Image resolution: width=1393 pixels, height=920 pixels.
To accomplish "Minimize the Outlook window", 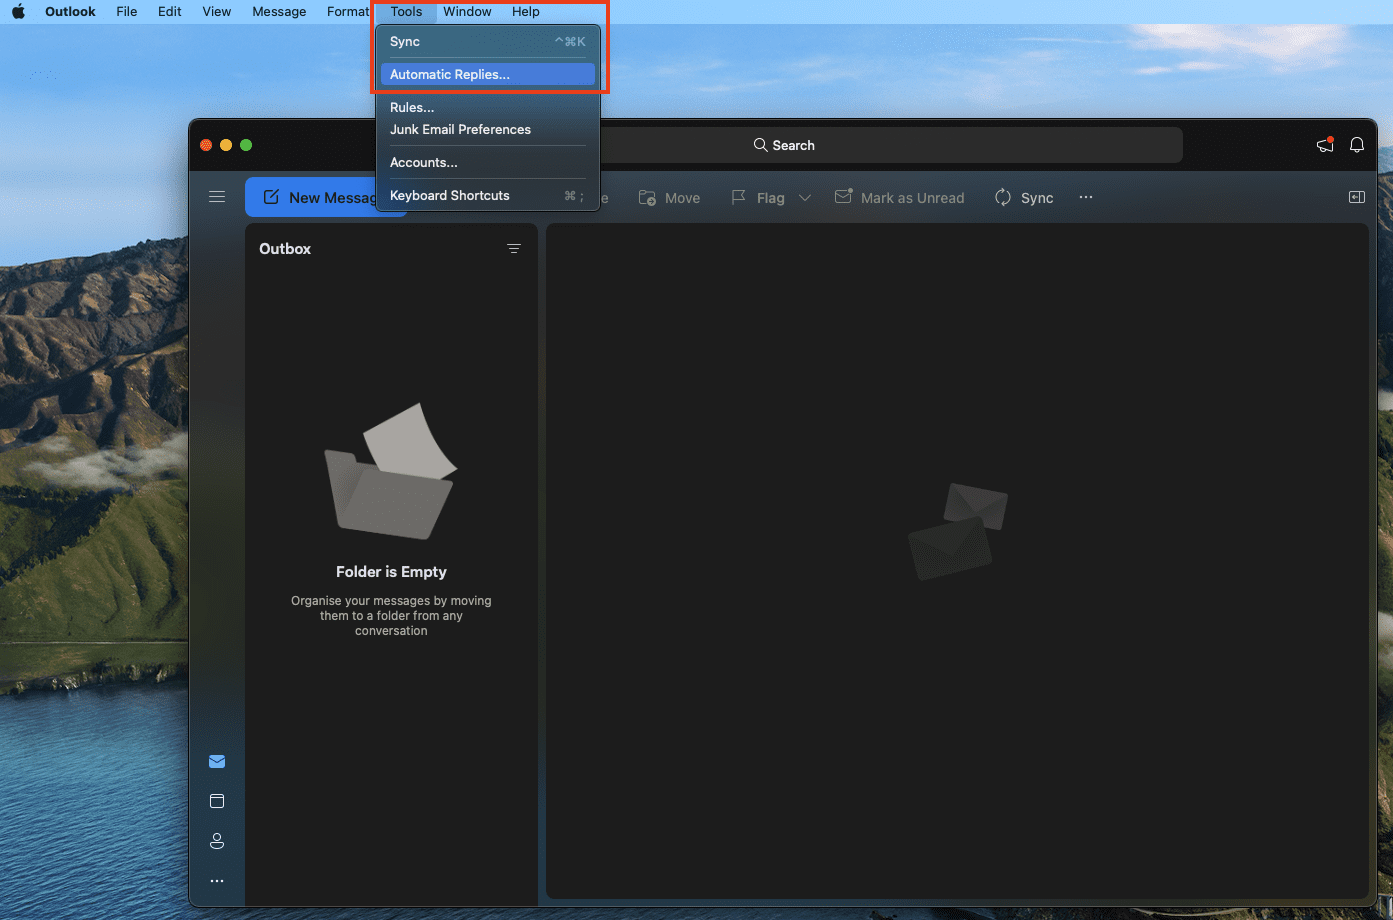I will coord(226,145).
